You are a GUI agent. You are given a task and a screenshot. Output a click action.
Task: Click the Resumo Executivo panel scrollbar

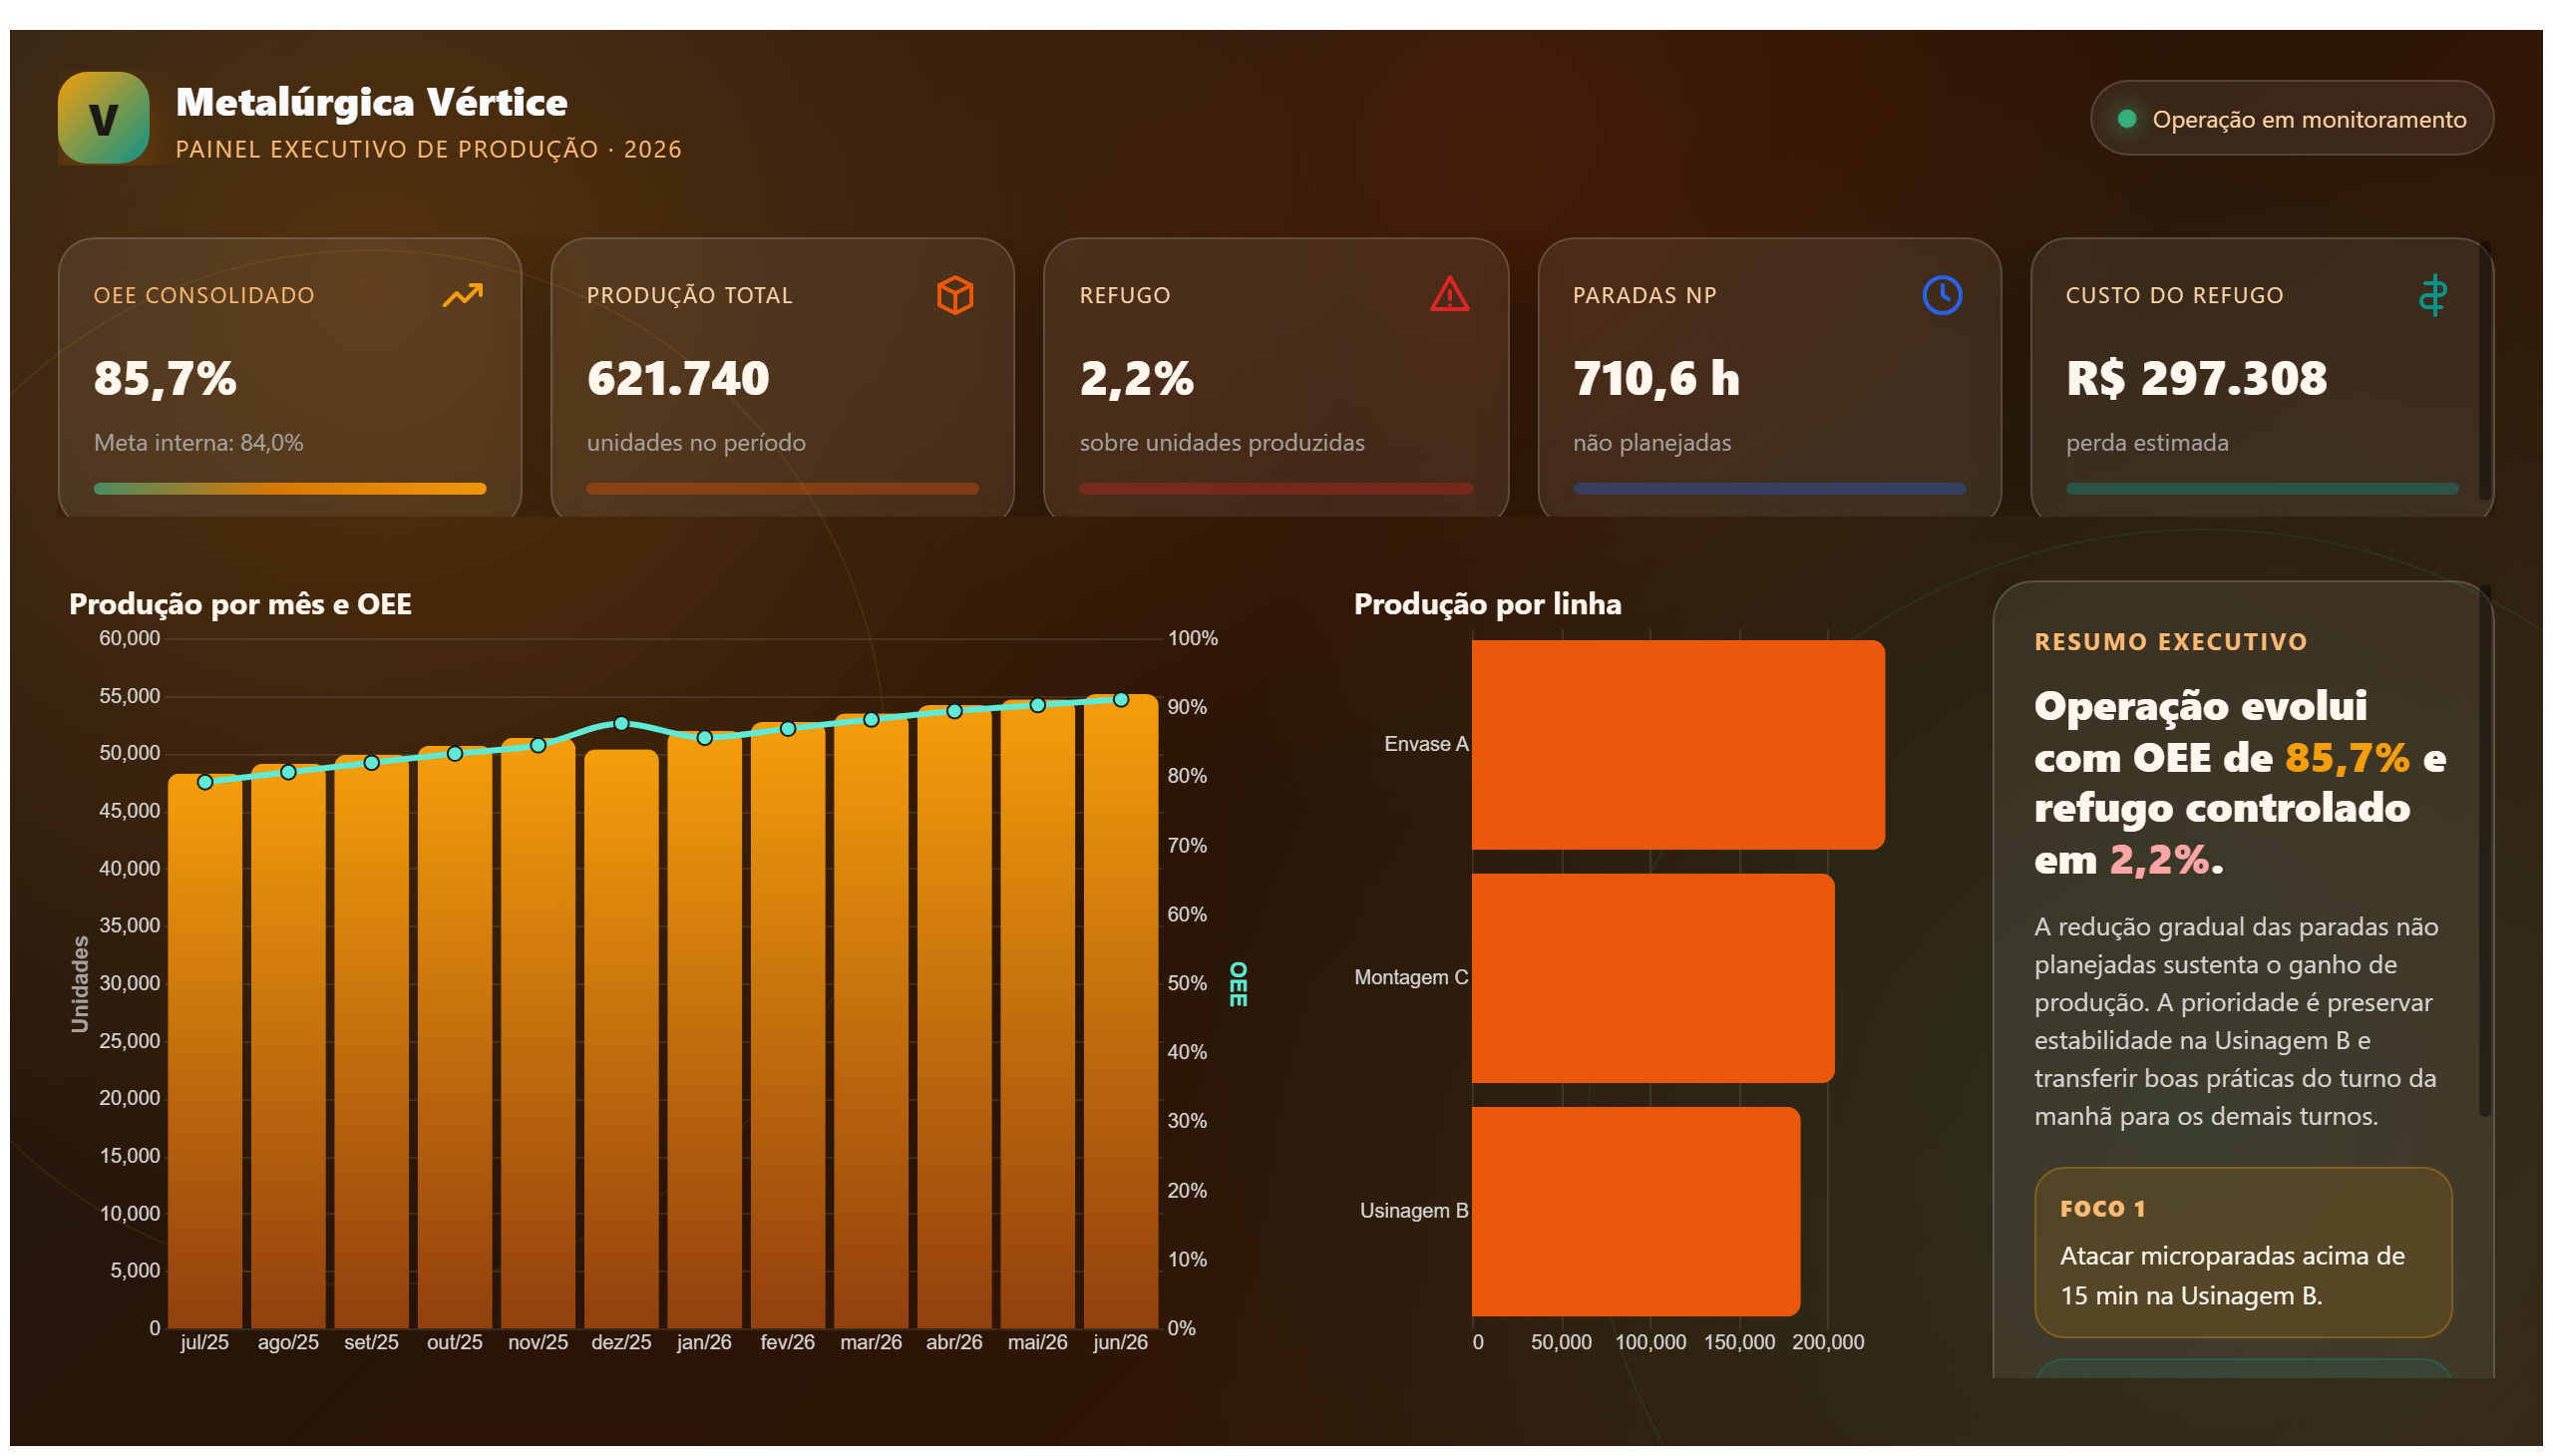2485,850
